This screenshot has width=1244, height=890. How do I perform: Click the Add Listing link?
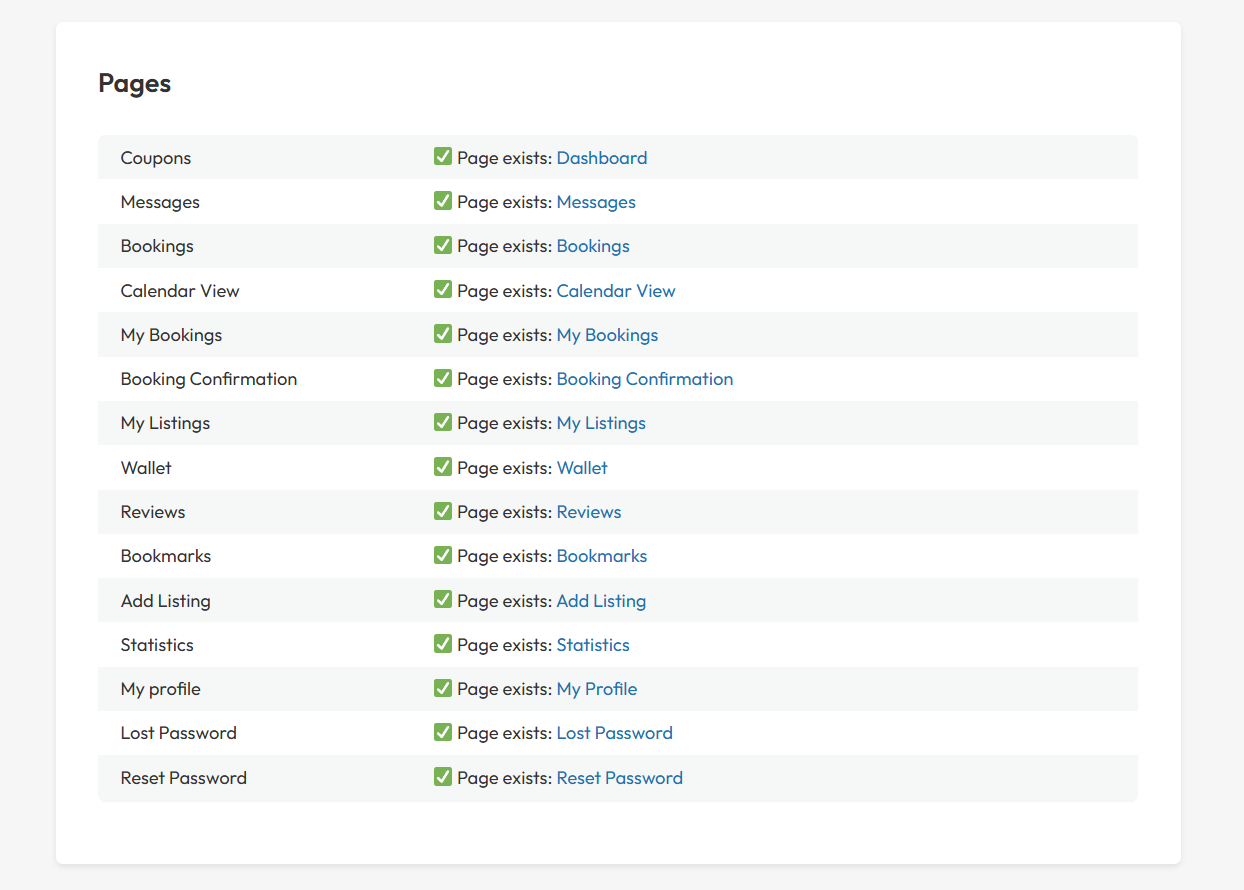tap(600, 601)
